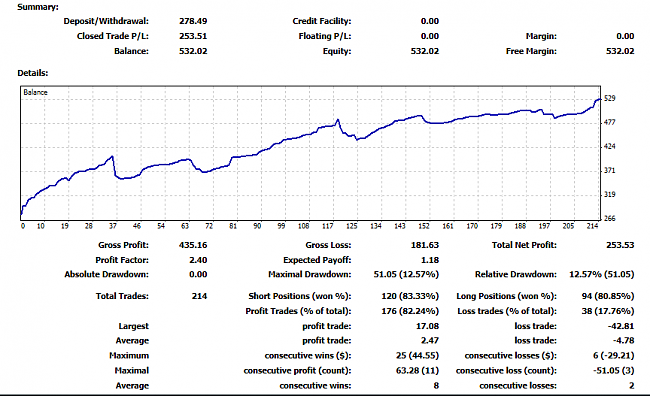The height and width of the screenshot is (396, 650).
Task: Click the Closed Trade P/L value
Action: [x=193, y=36]
